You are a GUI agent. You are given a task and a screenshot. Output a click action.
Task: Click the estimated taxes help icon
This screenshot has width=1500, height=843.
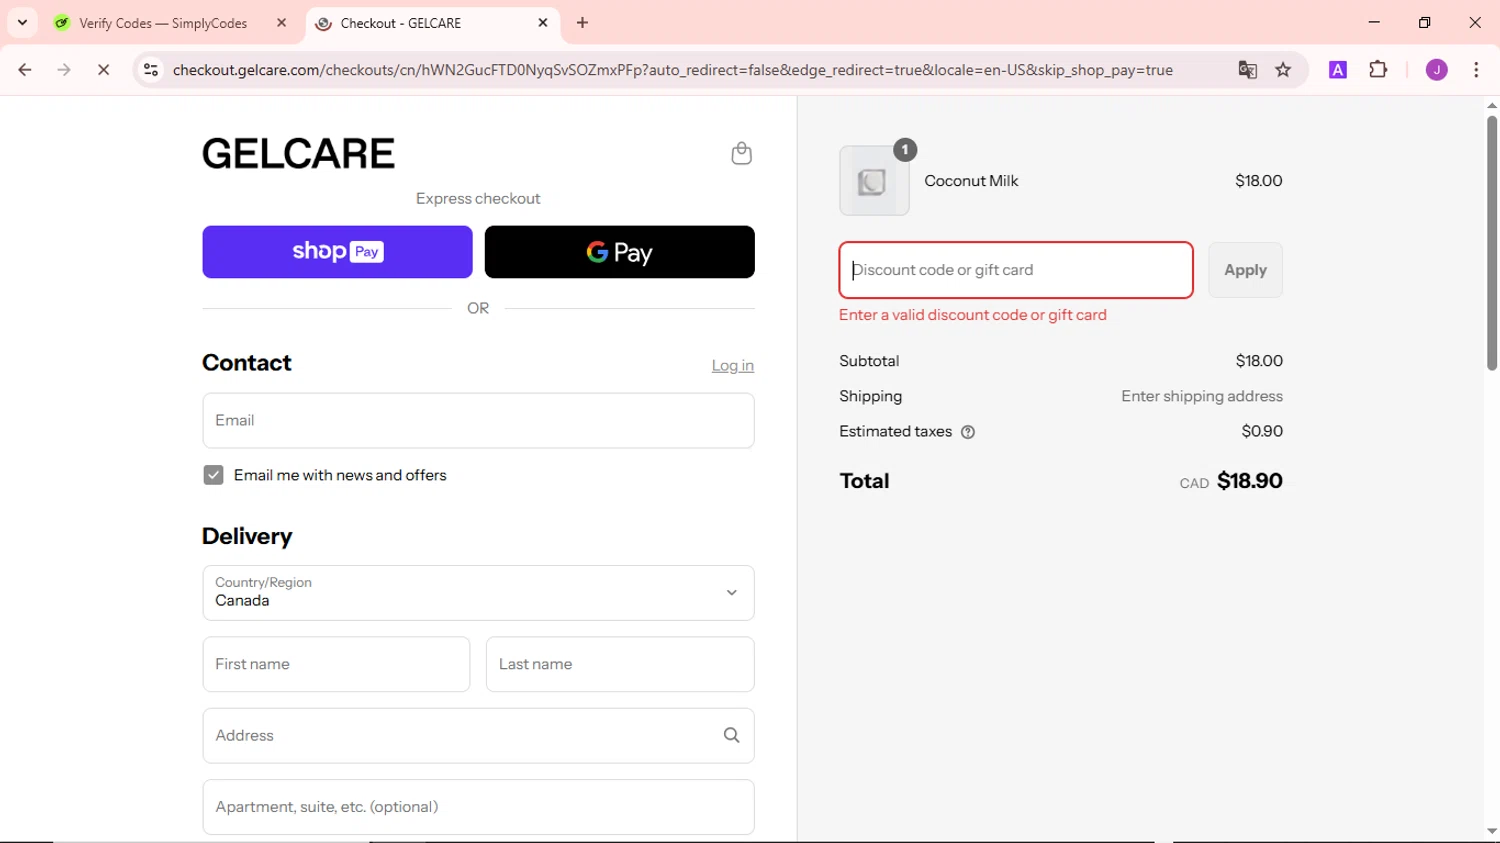pos(967,432)
